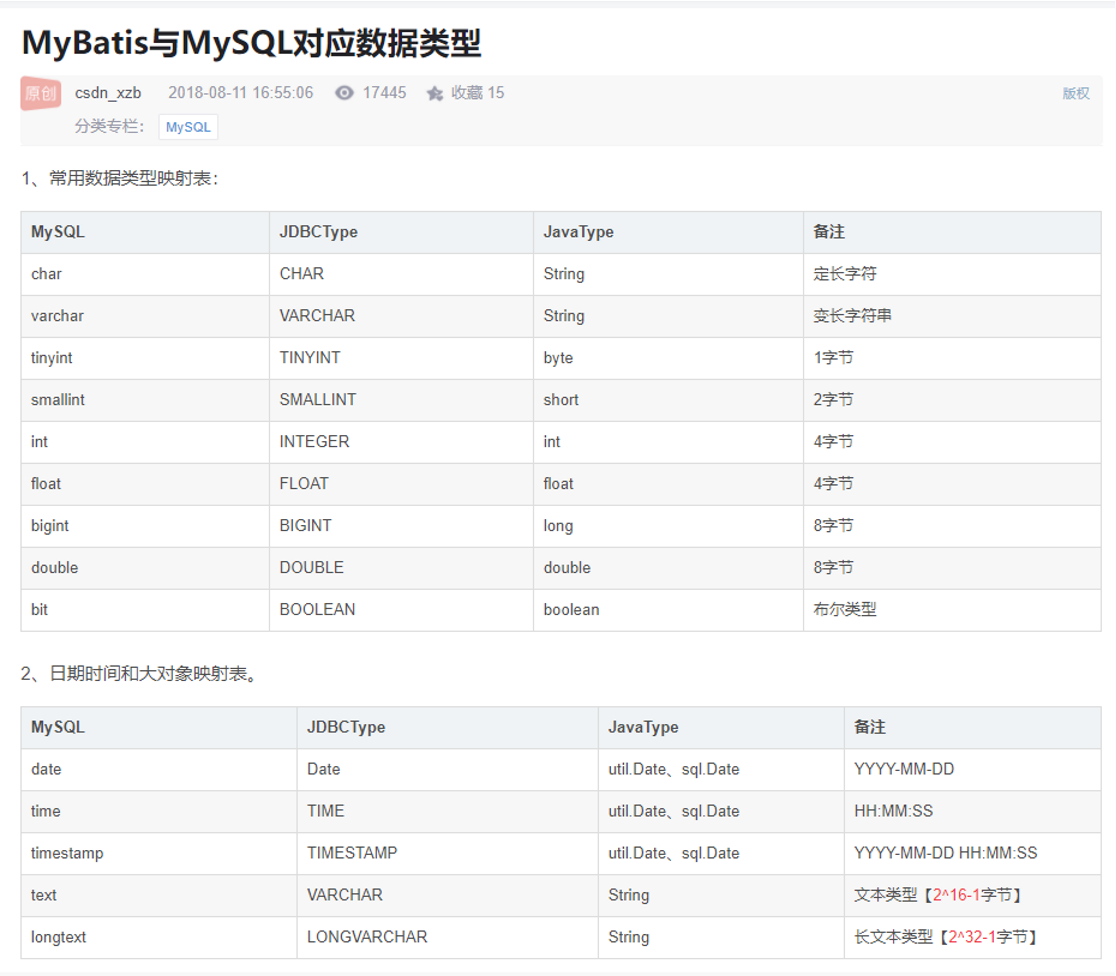
Task: Open the MySQL category tag
Action: click(187, 127)
